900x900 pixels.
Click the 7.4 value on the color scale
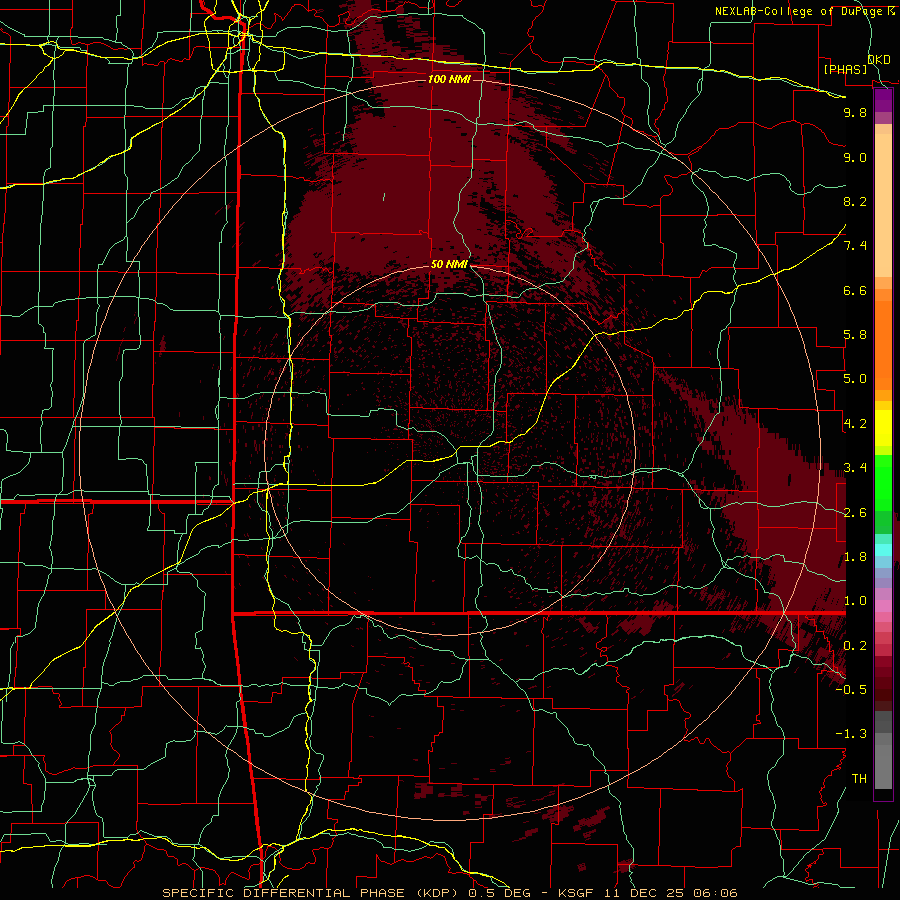coord(855,246)
